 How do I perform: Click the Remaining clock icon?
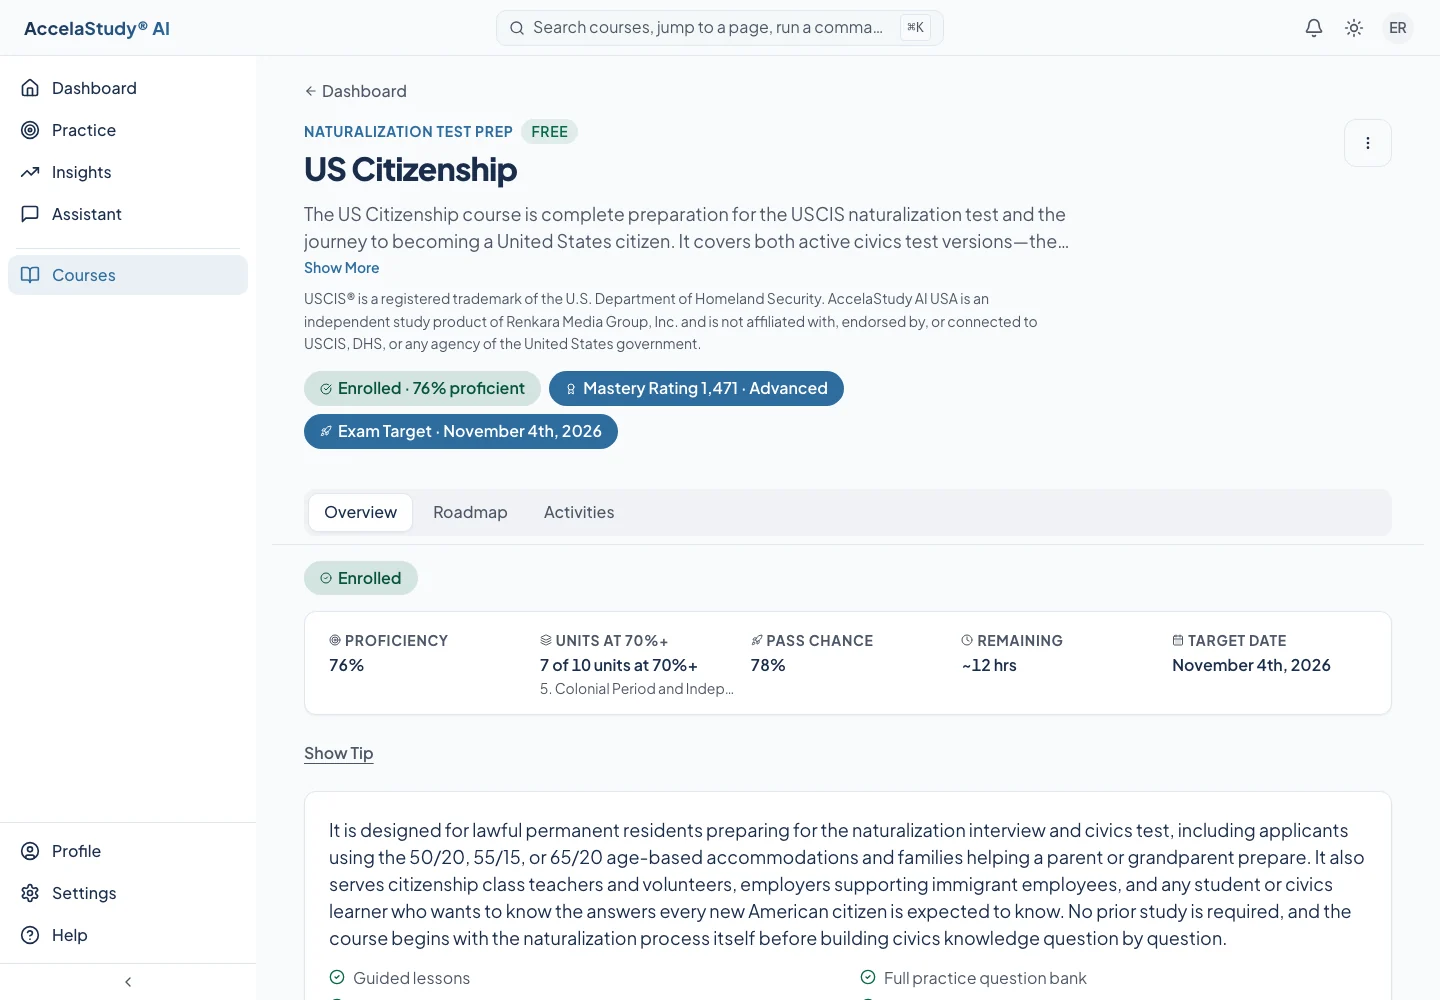pos(967,640)
